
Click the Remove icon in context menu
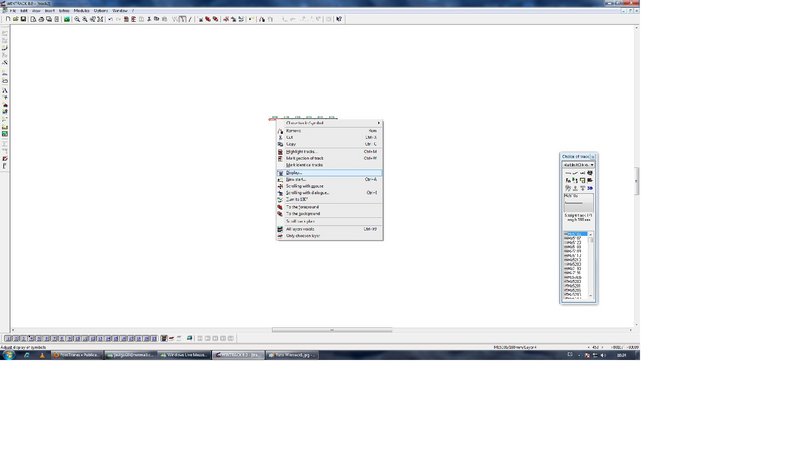point(280,131)
